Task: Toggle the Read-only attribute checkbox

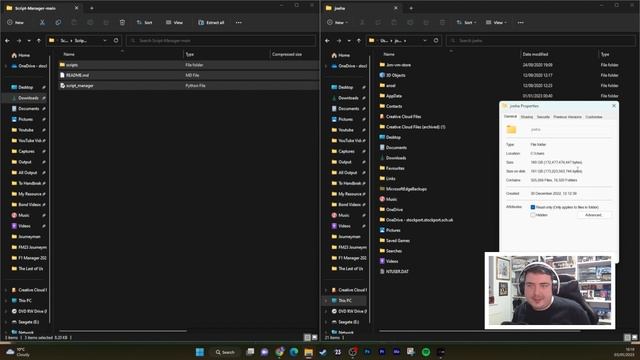Action: 533,207
